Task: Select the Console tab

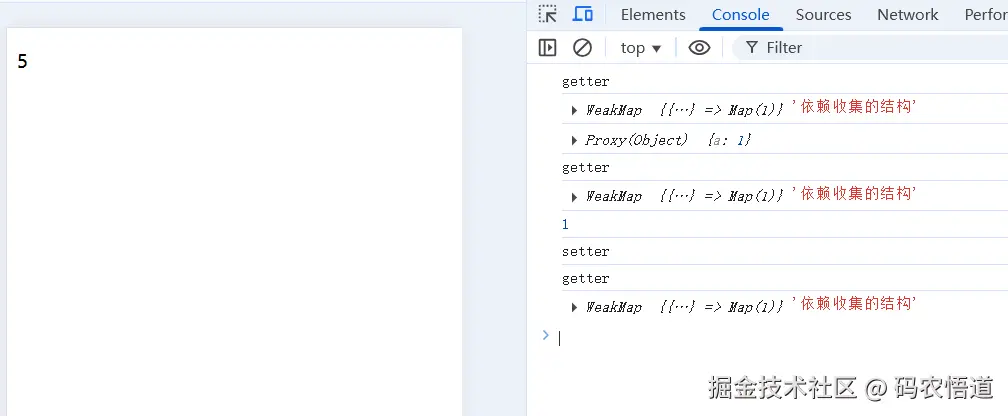Action: (740, 14)
